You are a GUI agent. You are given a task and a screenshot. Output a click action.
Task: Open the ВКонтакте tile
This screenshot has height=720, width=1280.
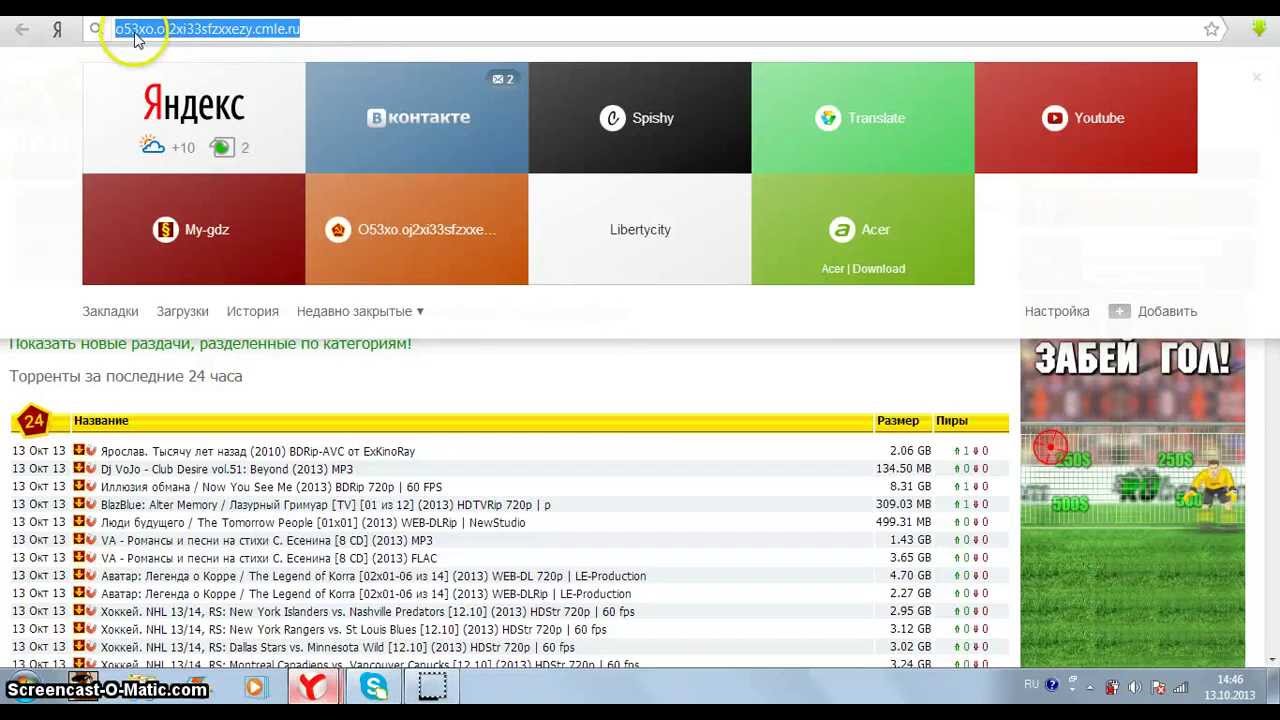coord(417,118)
